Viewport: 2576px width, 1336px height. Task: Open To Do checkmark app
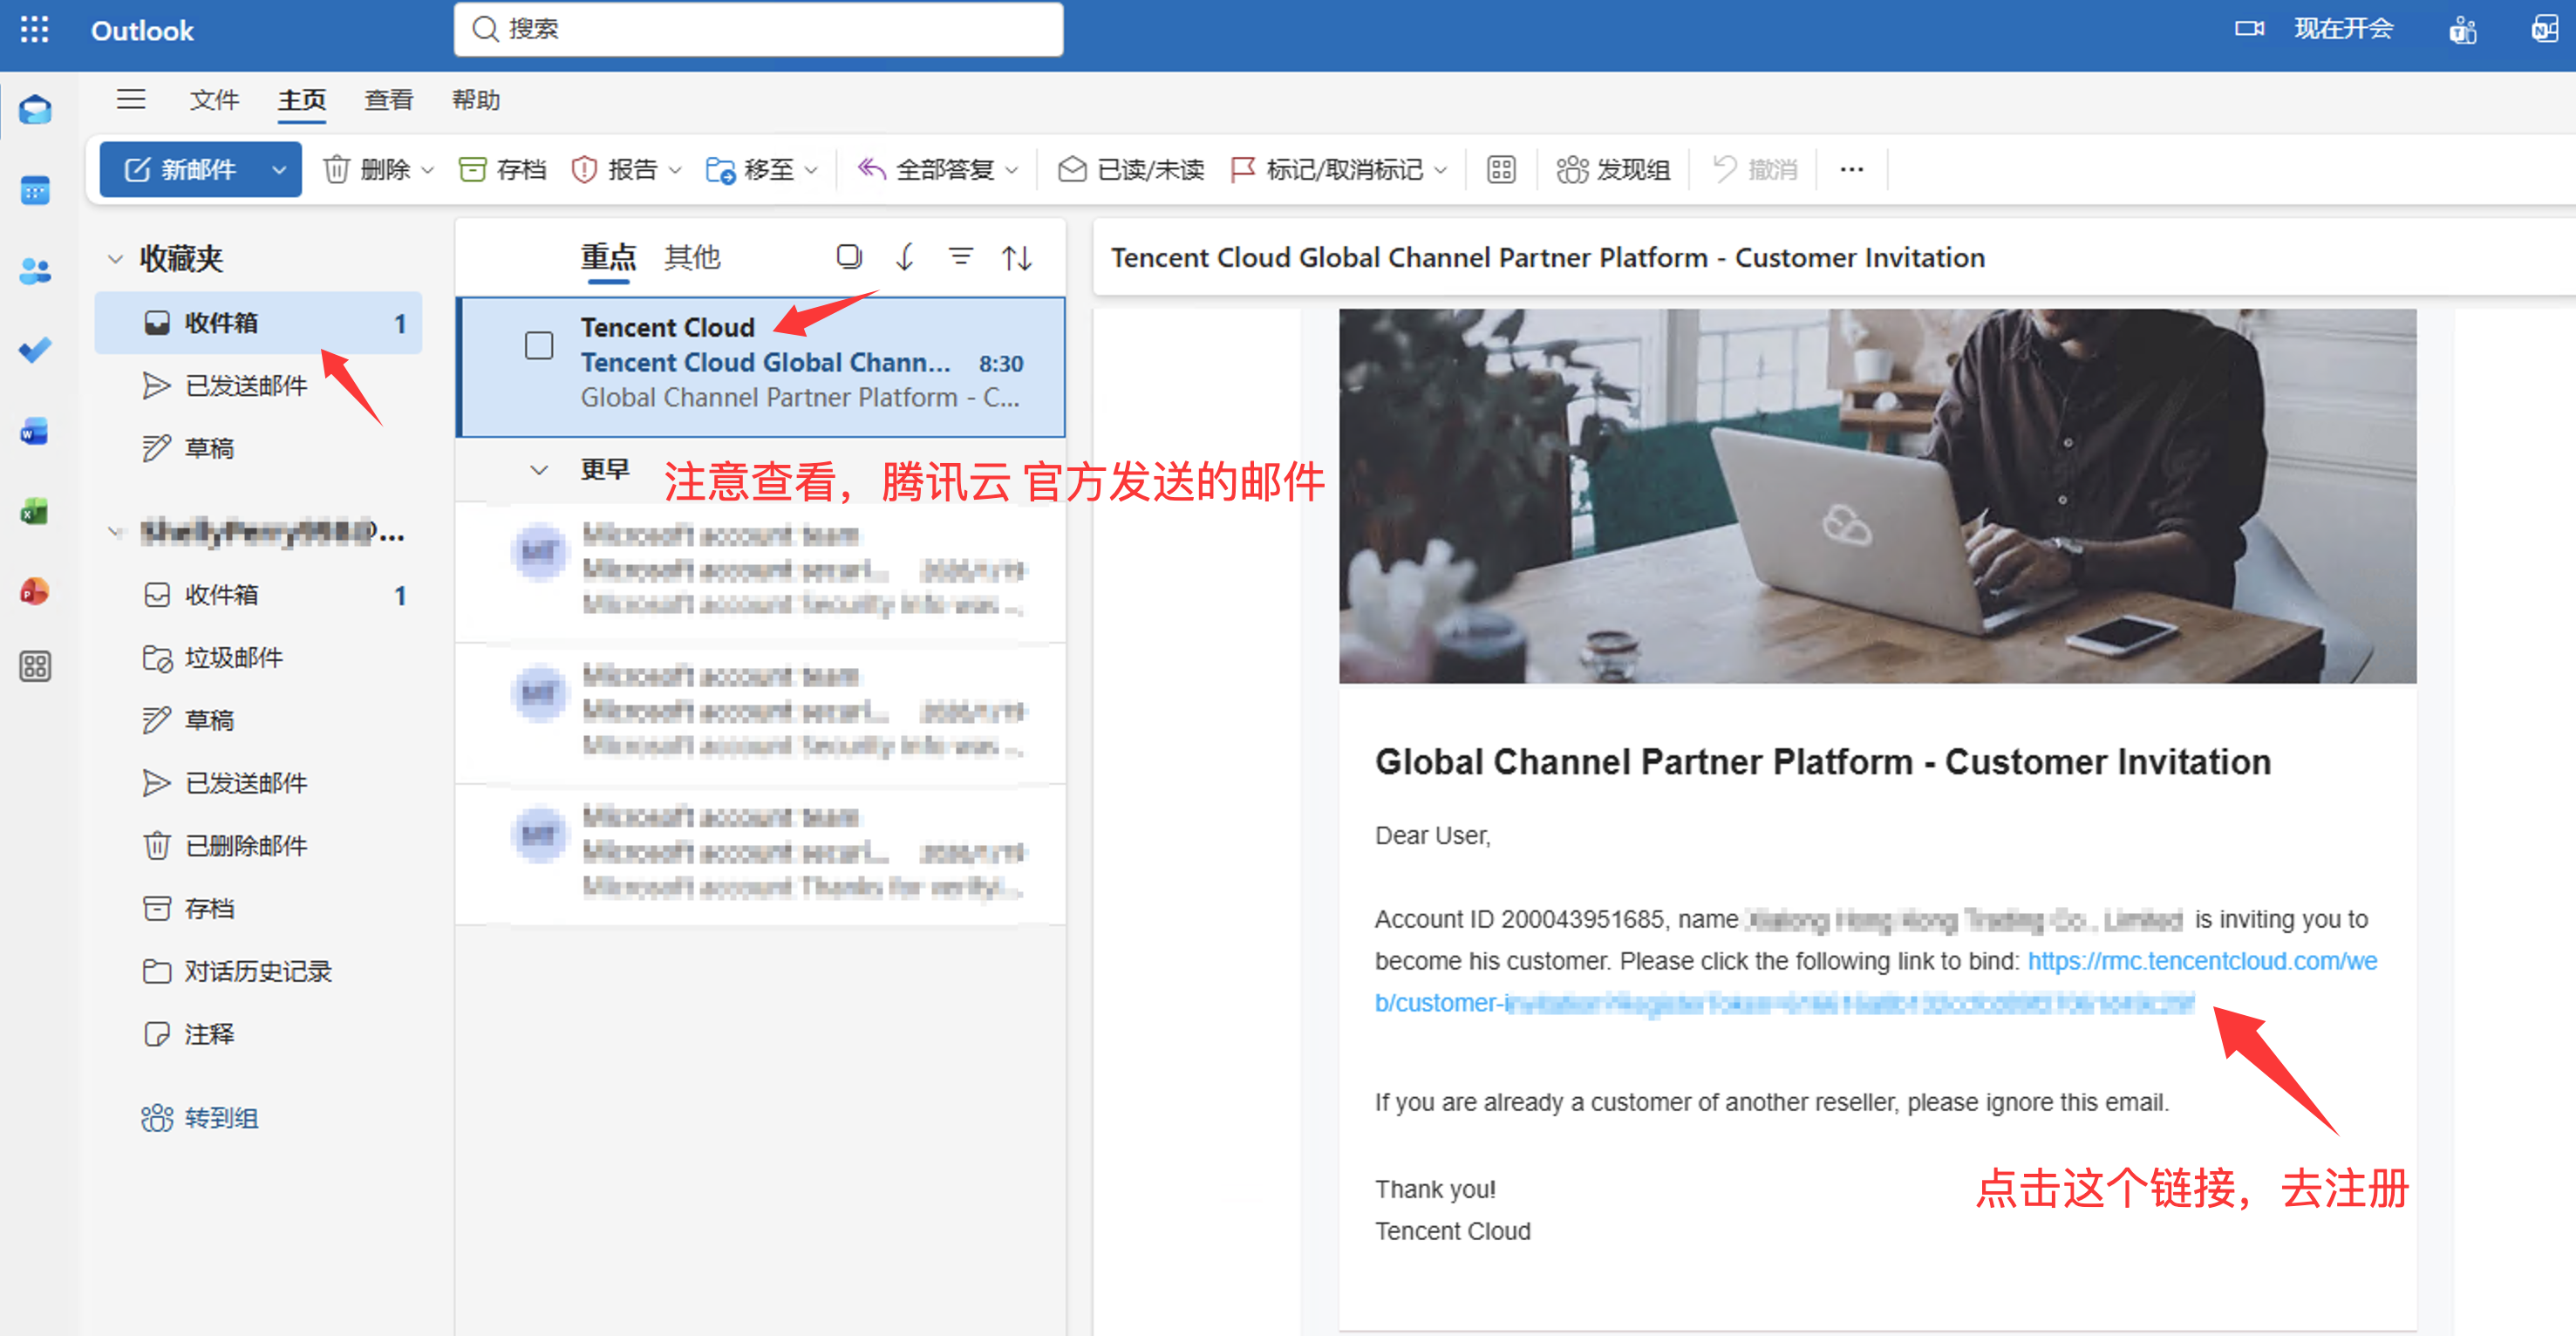[34, 350]
